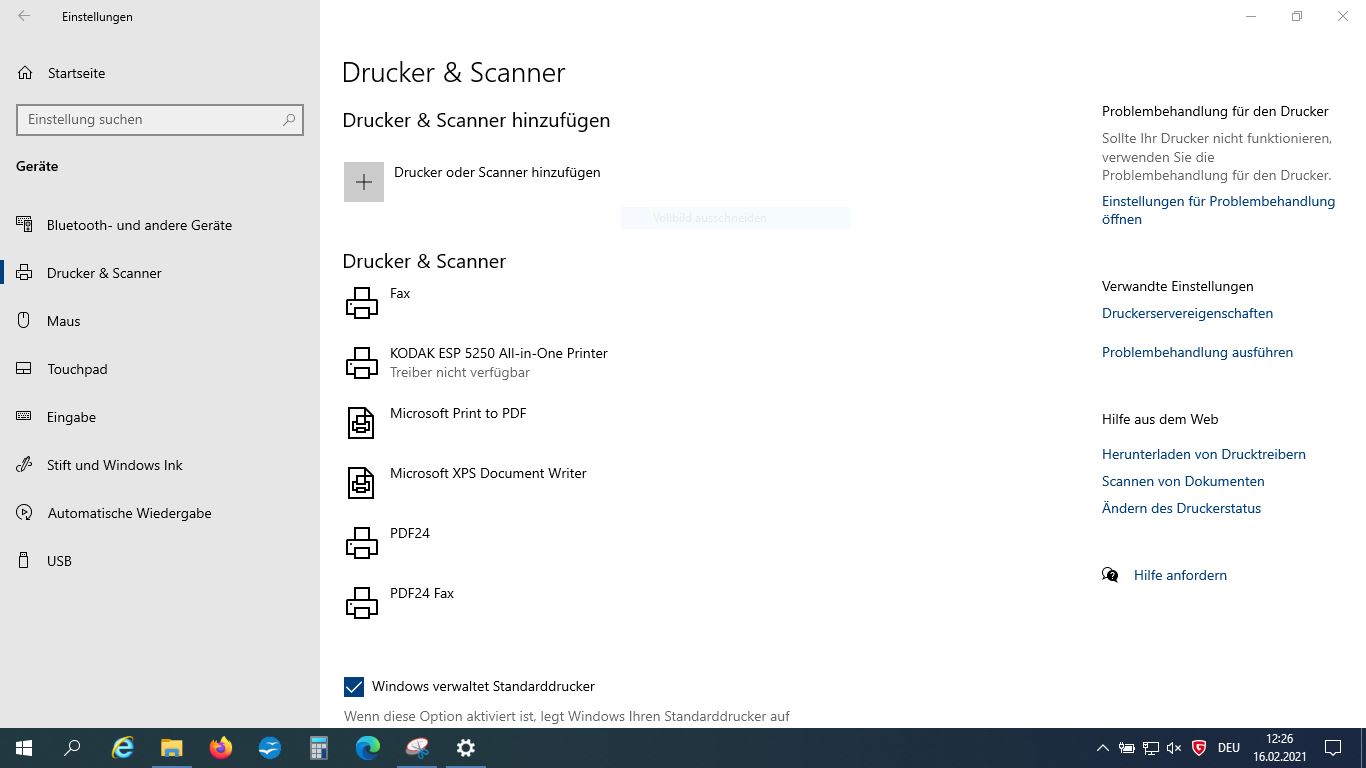Open Scannen von Dokumenten help link

tap(1183, 481)
